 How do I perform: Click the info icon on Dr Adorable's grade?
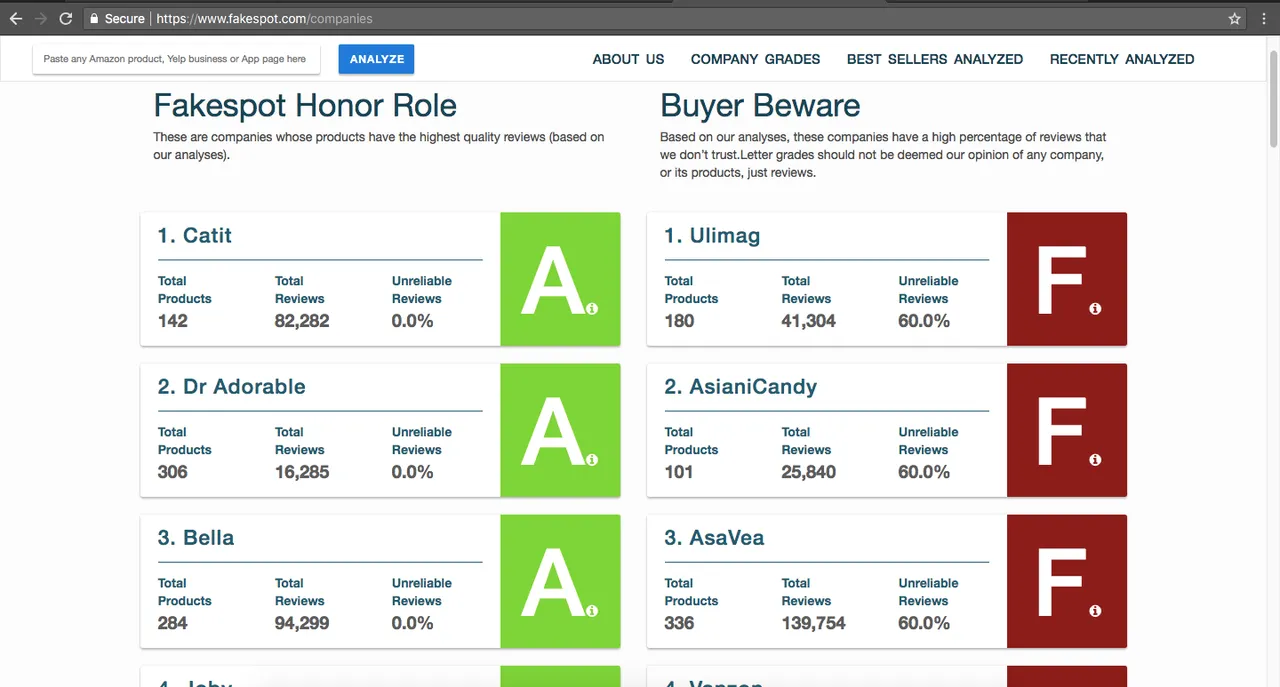(592, 460)
